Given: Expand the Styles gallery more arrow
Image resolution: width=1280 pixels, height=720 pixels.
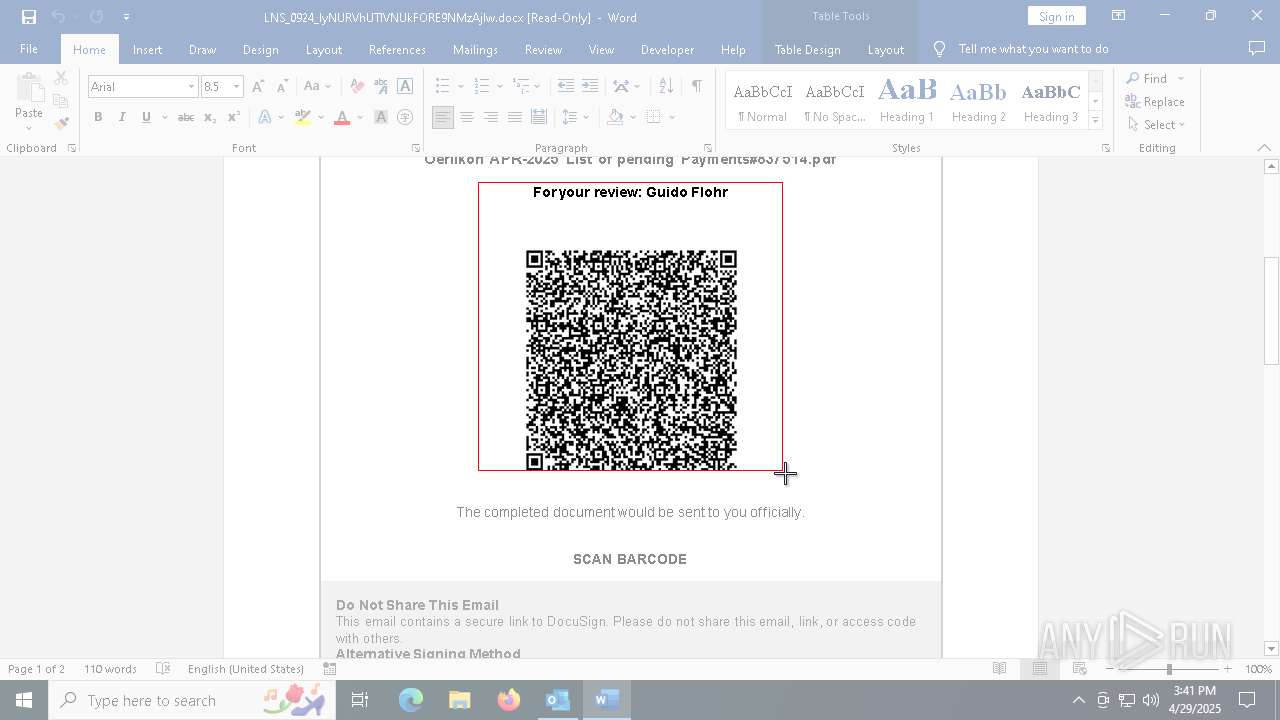Looking at the screenshot, I should (x=1096, y=121).
